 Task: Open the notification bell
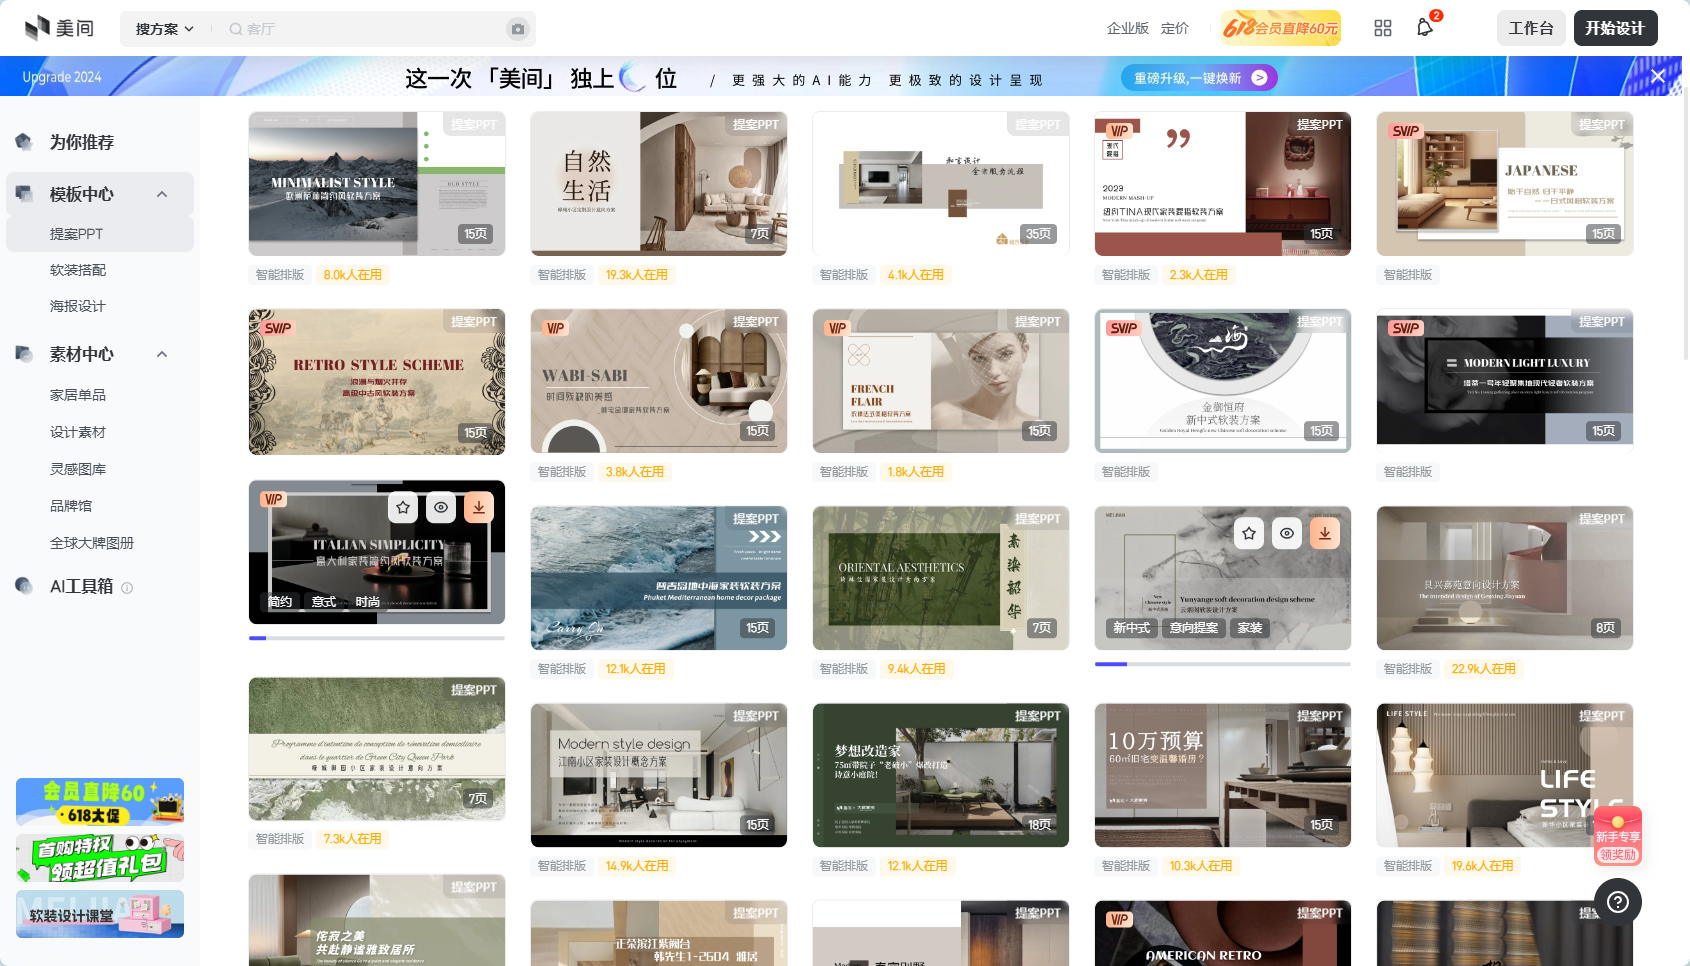click(1425, 27)
